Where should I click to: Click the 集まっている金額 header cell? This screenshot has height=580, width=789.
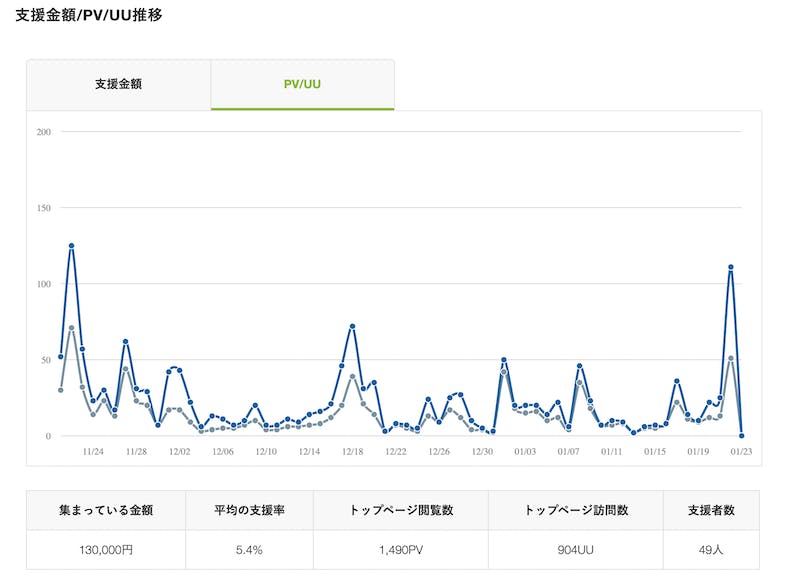click(x=105, y=510)
